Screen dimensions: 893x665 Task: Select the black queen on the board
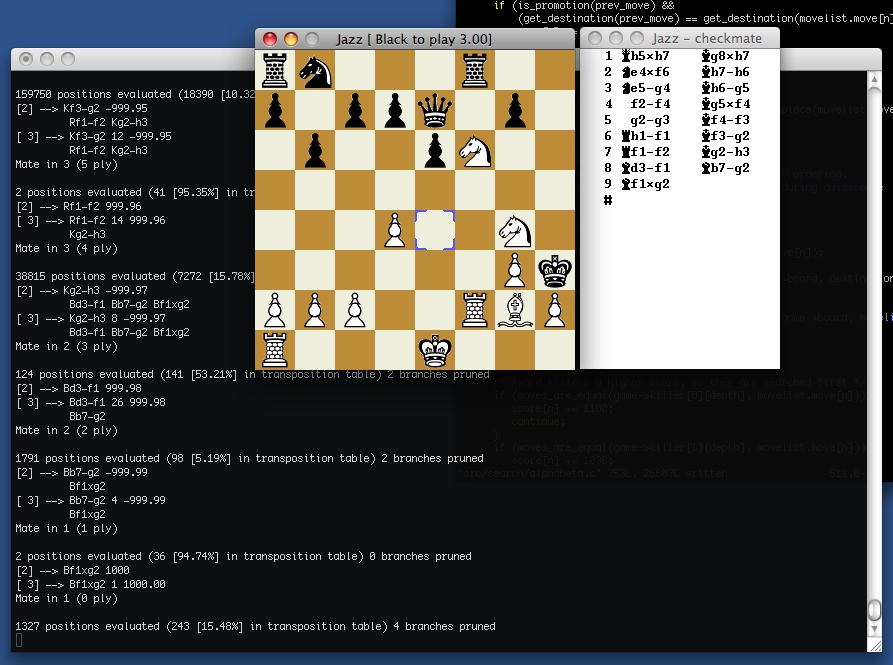(x=435, y=110)
